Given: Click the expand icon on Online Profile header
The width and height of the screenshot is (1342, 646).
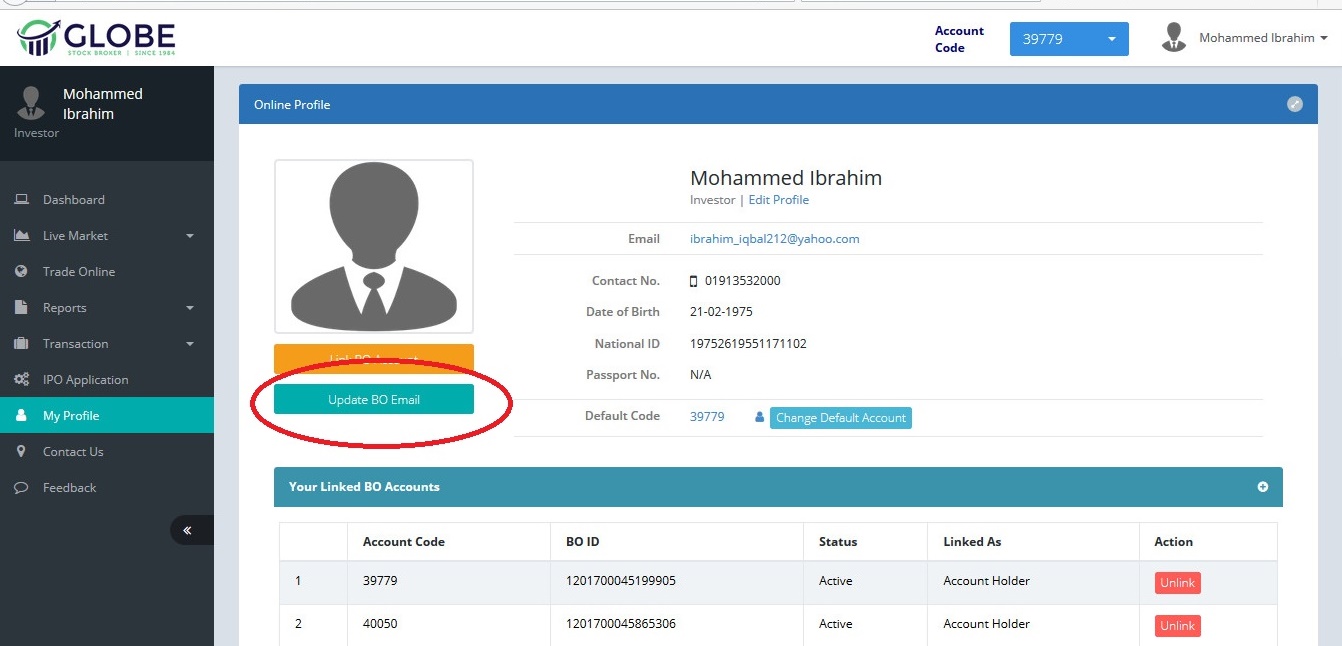Looking at the screenshot, I should coord(1294,104).
